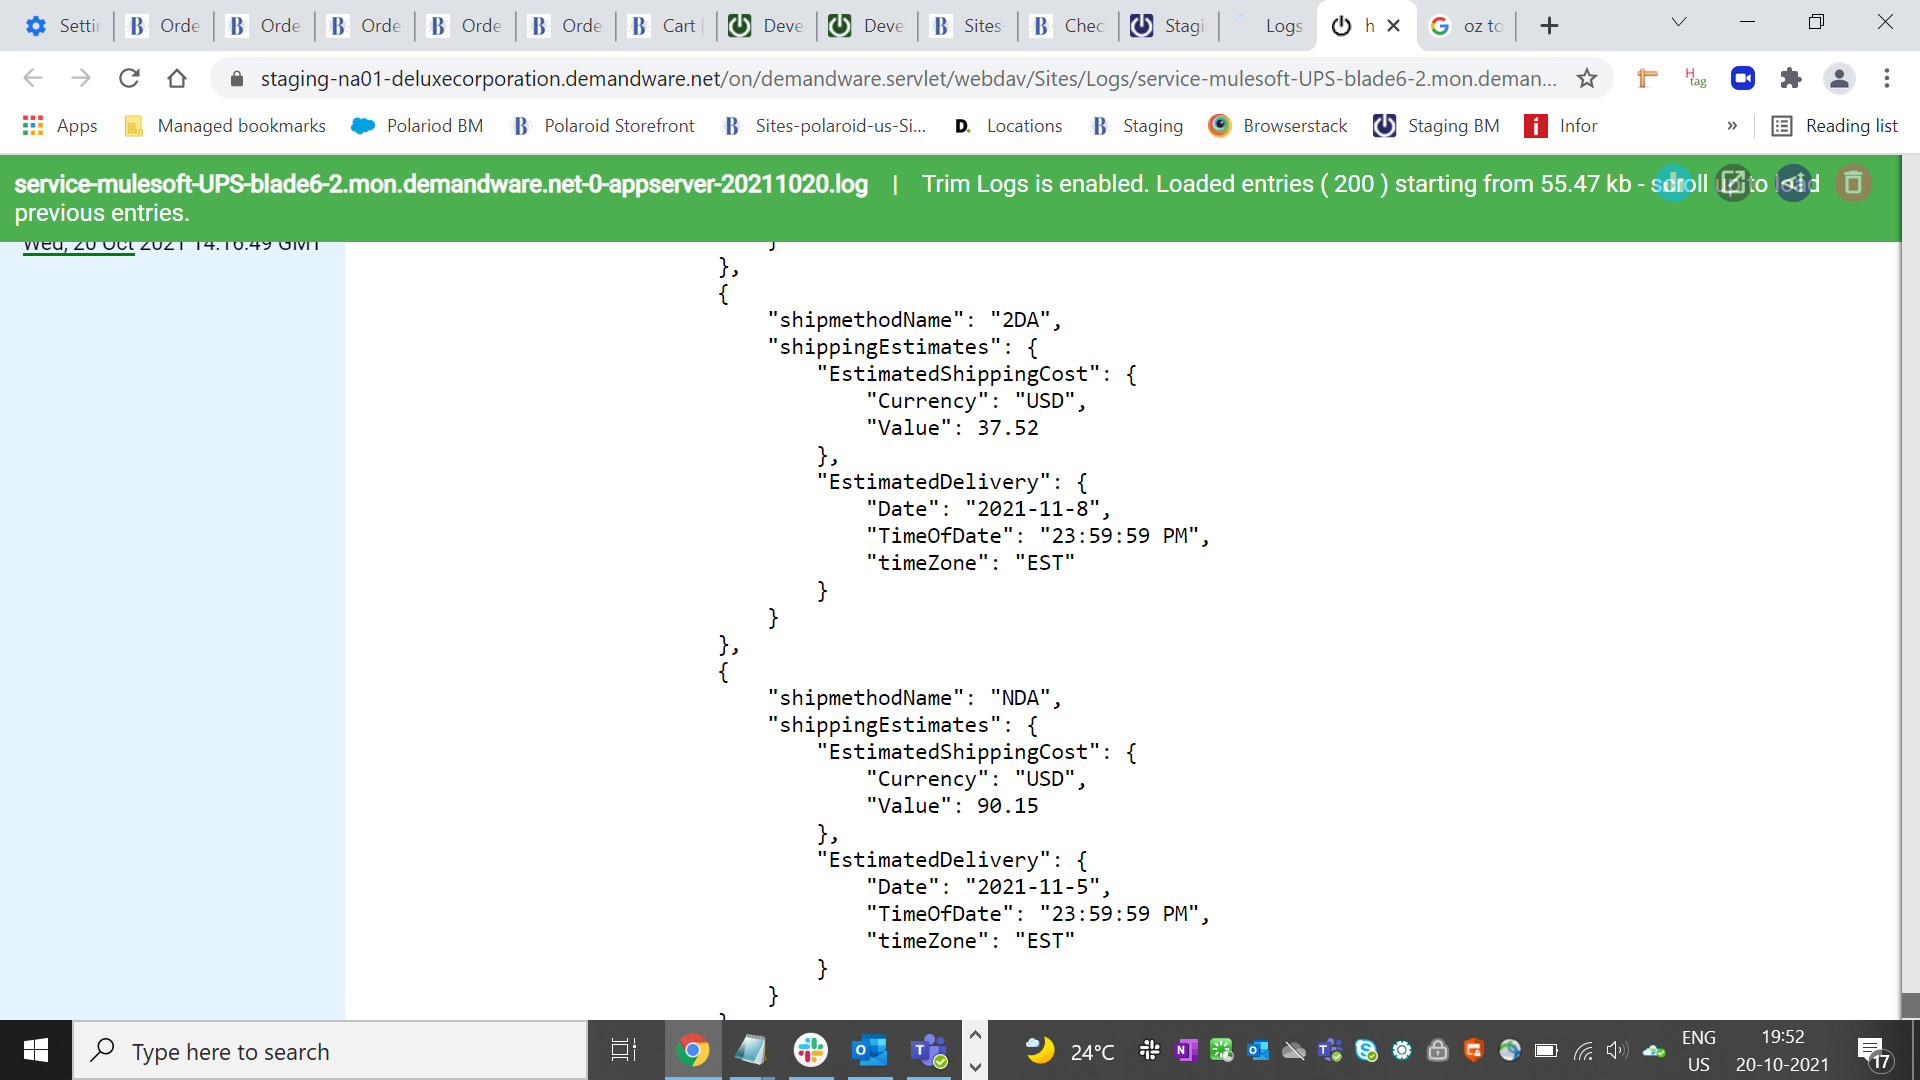Click the trash delete log icon
Screen dimensions: 1920x1080
pyautogui.click(x=1853, y=183)
